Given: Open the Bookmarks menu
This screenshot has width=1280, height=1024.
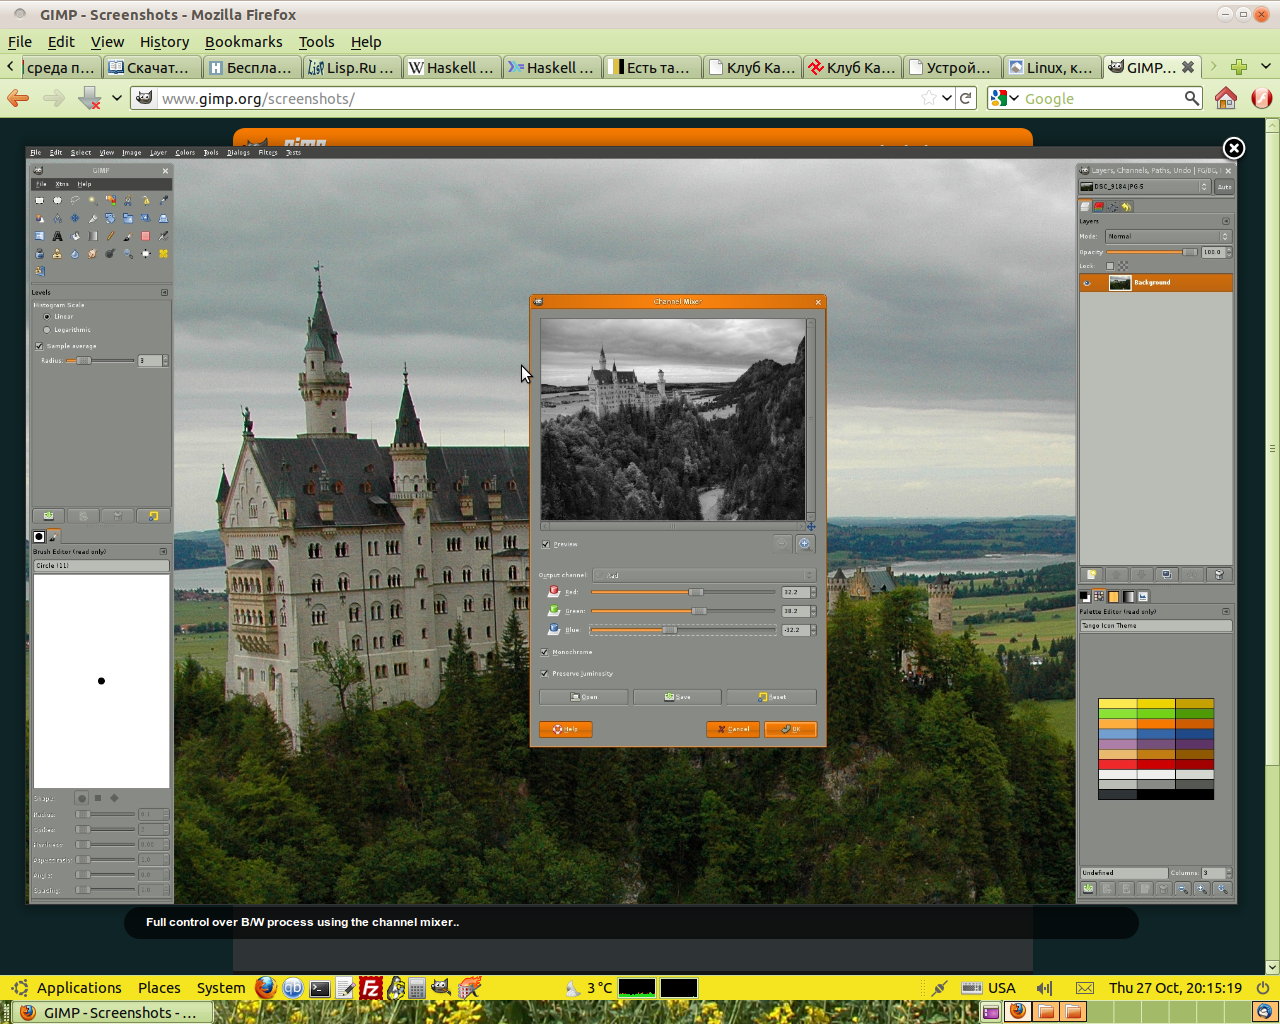Looking at the screenshot, I should tap(243, 42).
